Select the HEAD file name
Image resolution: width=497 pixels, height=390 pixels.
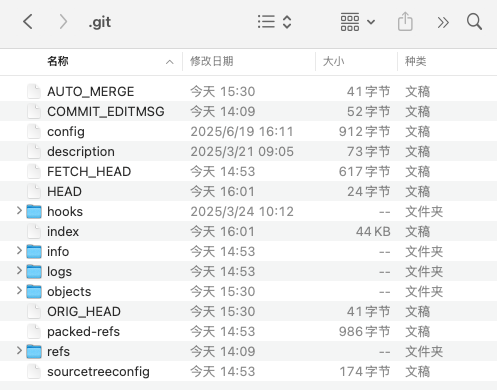tap(64, 192)
